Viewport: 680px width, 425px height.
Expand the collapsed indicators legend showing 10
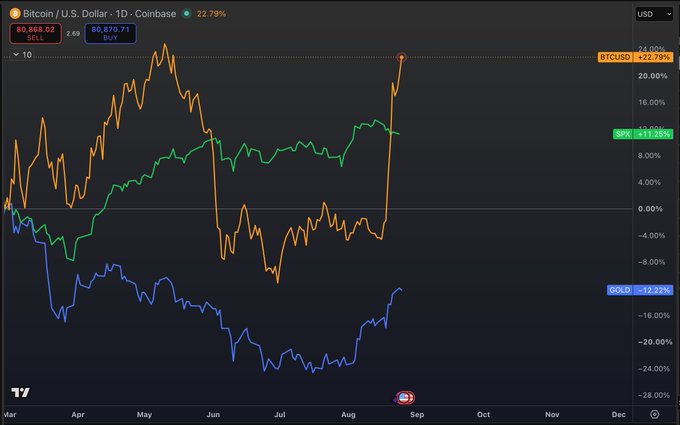tap(22, 55)
